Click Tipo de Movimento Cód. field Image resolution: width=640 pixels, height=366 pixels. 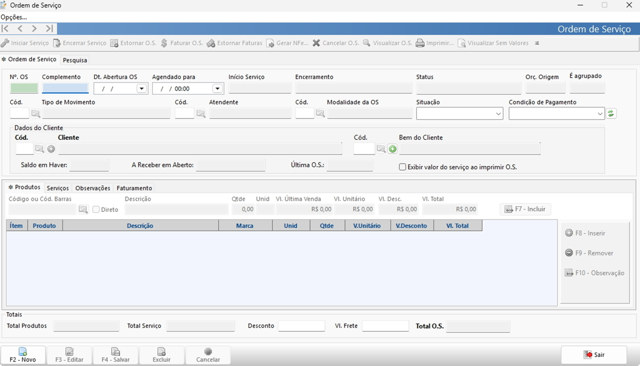pos(20,113)
